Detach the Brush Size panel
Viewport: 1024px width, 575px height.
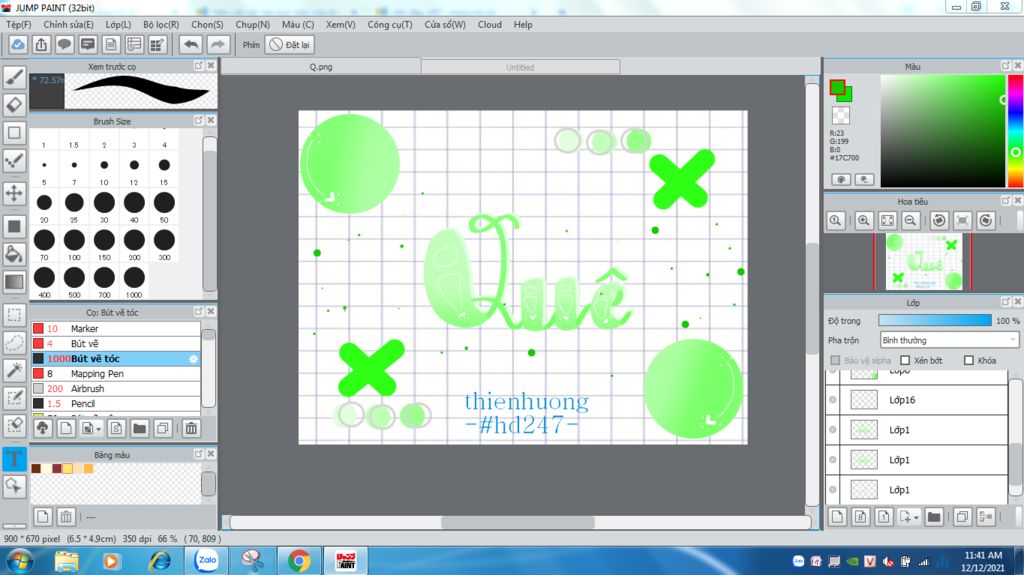click(x=199, y=121)
